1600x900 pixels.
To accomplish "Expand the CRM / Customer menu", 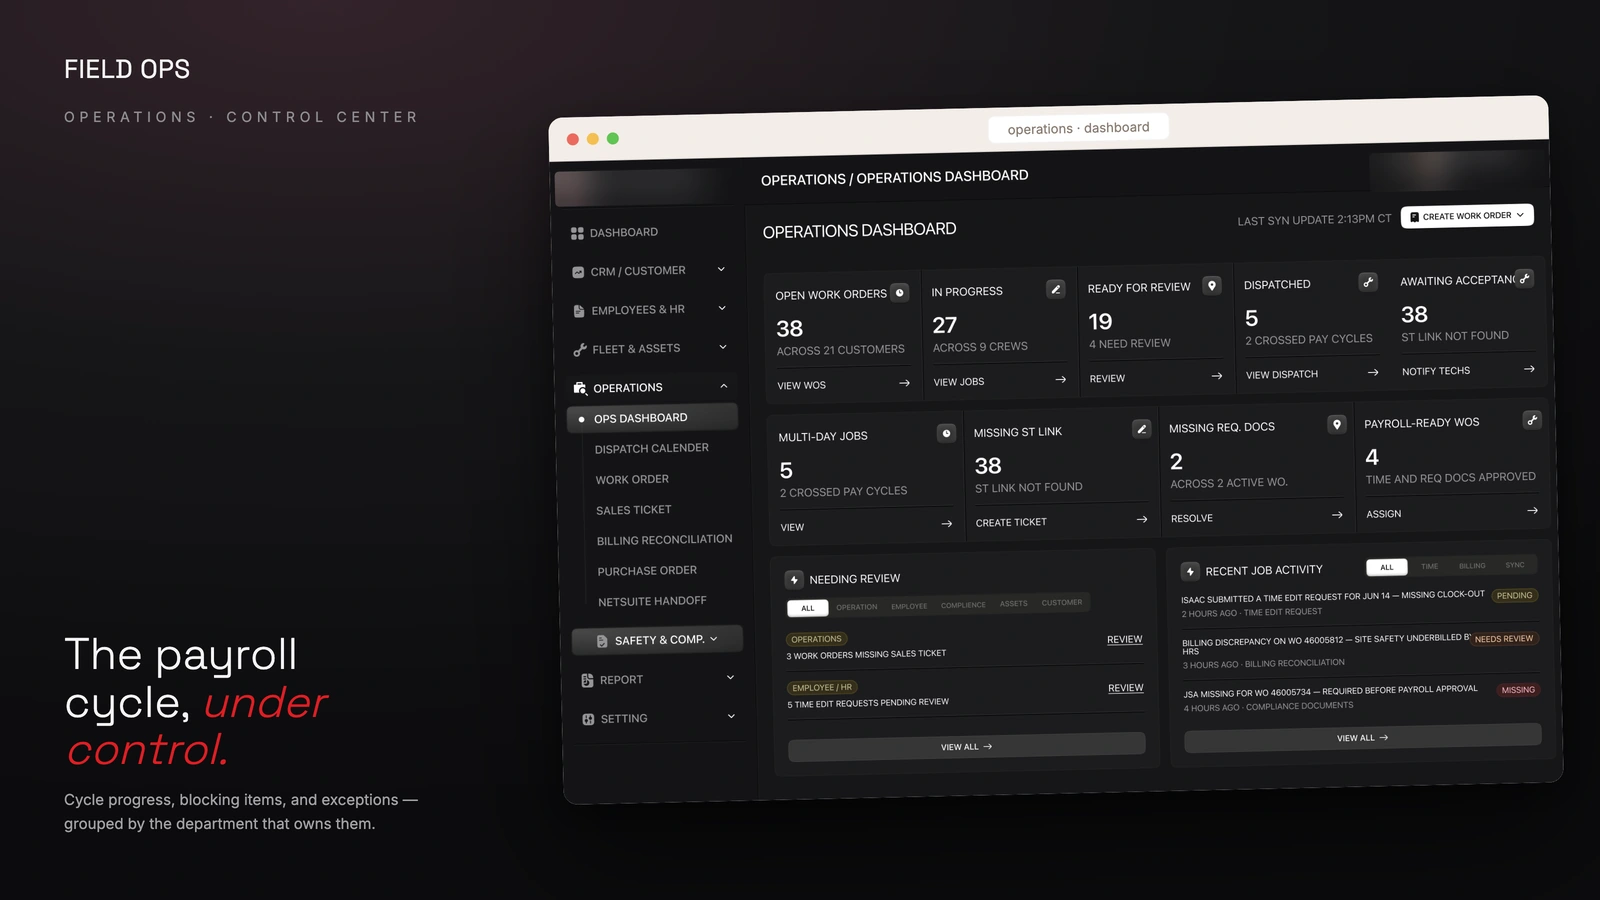I will click(721, 269).
